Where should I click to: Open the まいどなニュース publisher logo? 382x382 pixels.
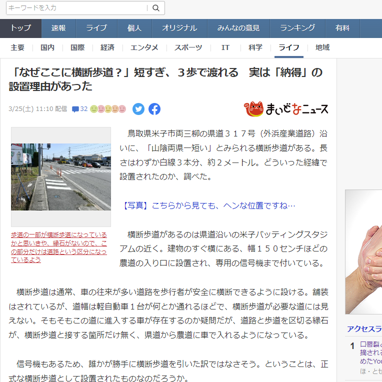[x=286, y=109]
